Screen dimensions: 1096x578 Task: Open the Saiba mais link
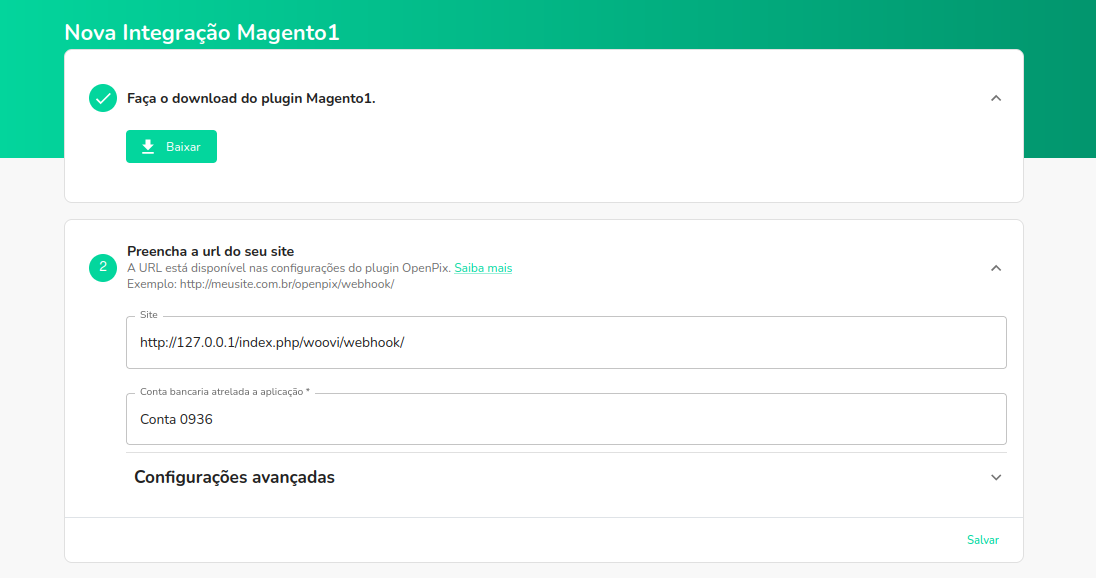point(483,268)
